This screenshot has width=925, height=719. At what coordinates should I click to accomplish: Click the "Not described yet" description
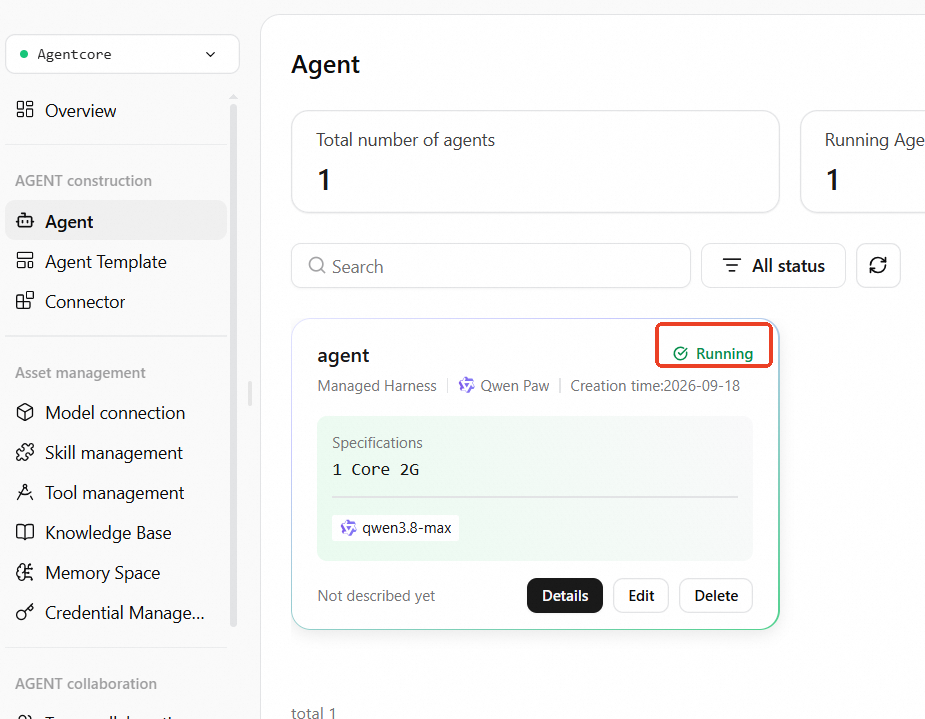coord(376,596)
